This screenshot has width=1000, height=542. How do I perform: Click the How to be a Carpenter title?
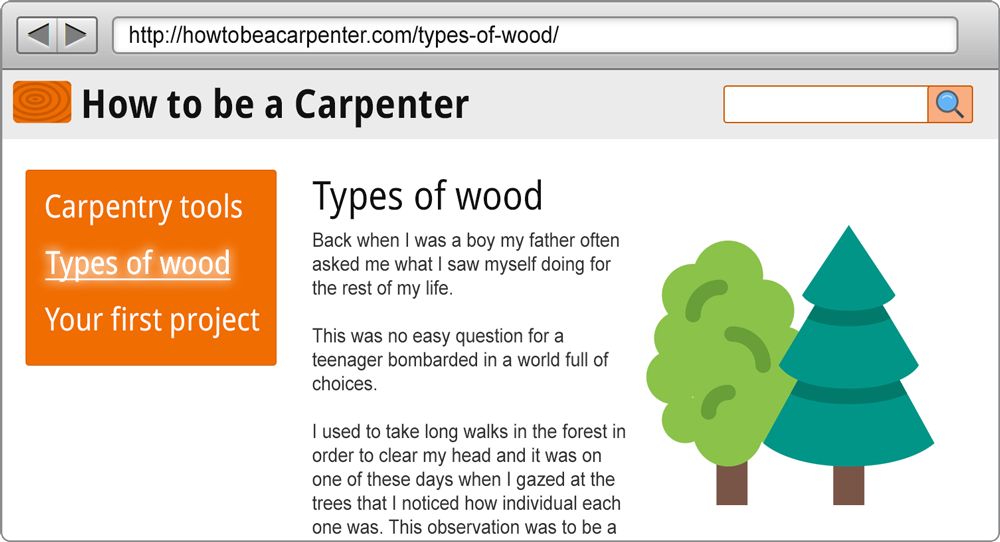[x=276, y=104]
